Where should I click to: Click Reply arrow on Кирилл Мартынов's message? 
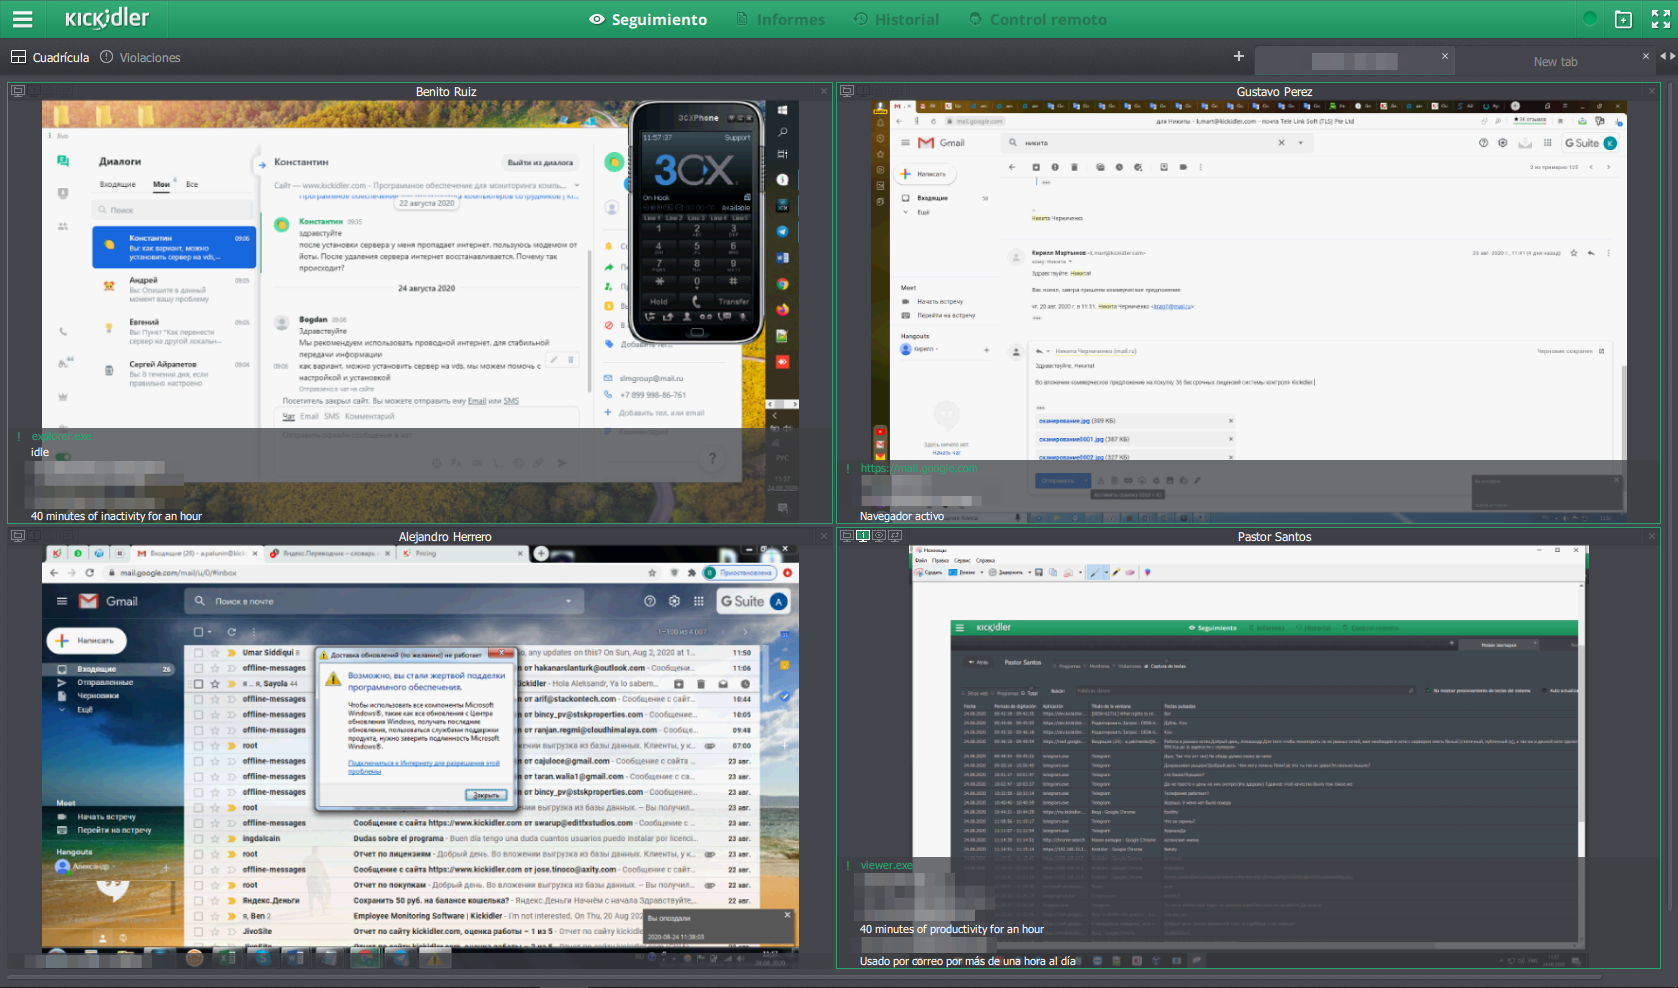tap(1591, 253)
